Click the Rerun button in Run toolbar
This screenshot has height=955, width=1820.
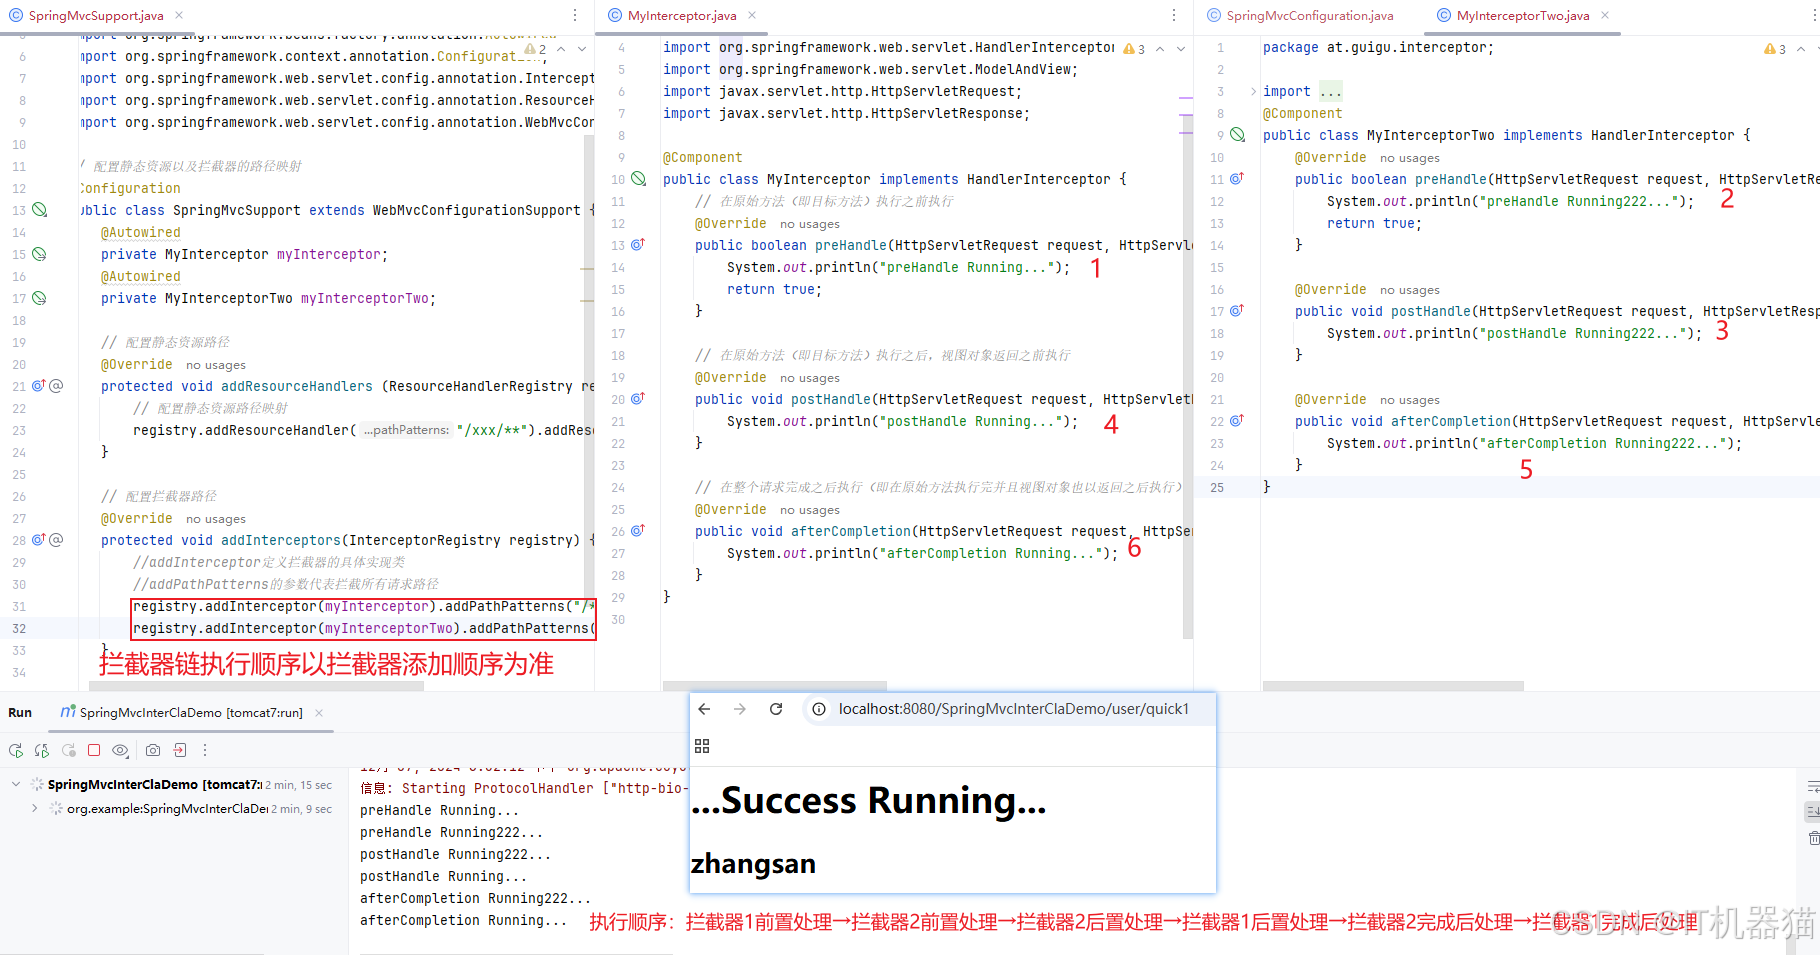(16, 750)
